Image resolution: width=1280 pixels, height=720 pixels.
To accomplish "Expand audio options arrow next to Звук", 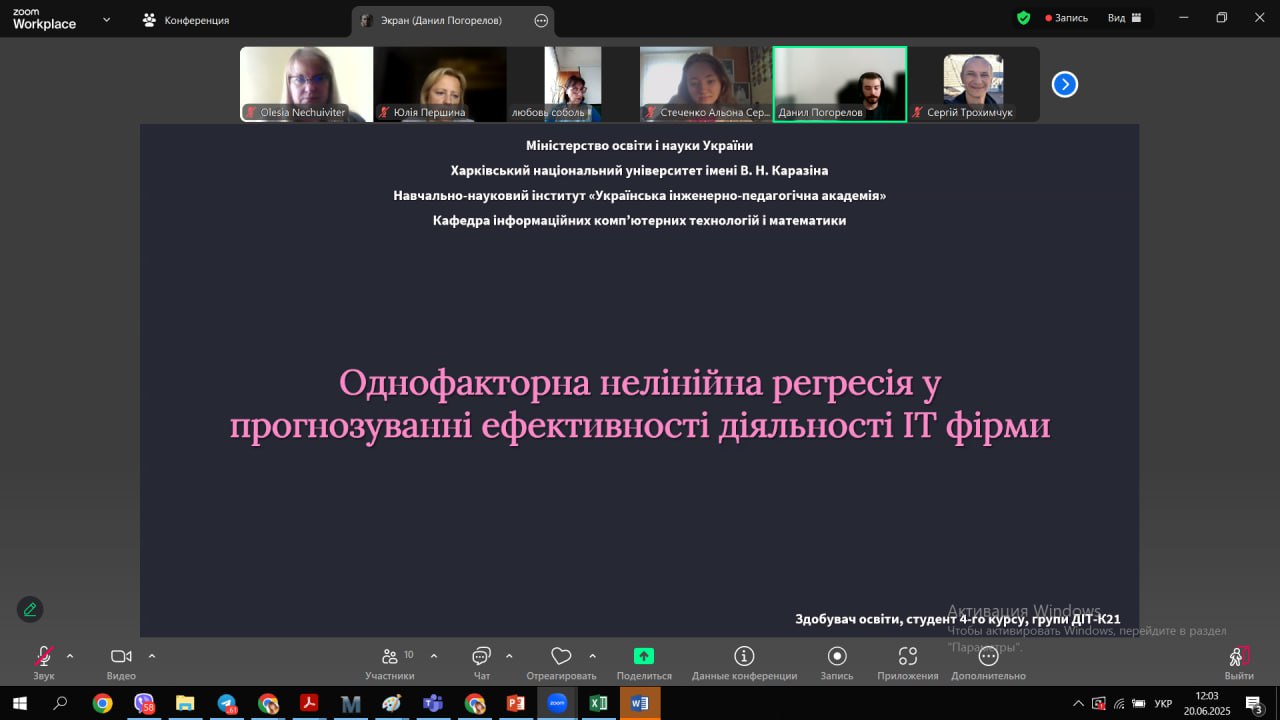I will (70, 656).
